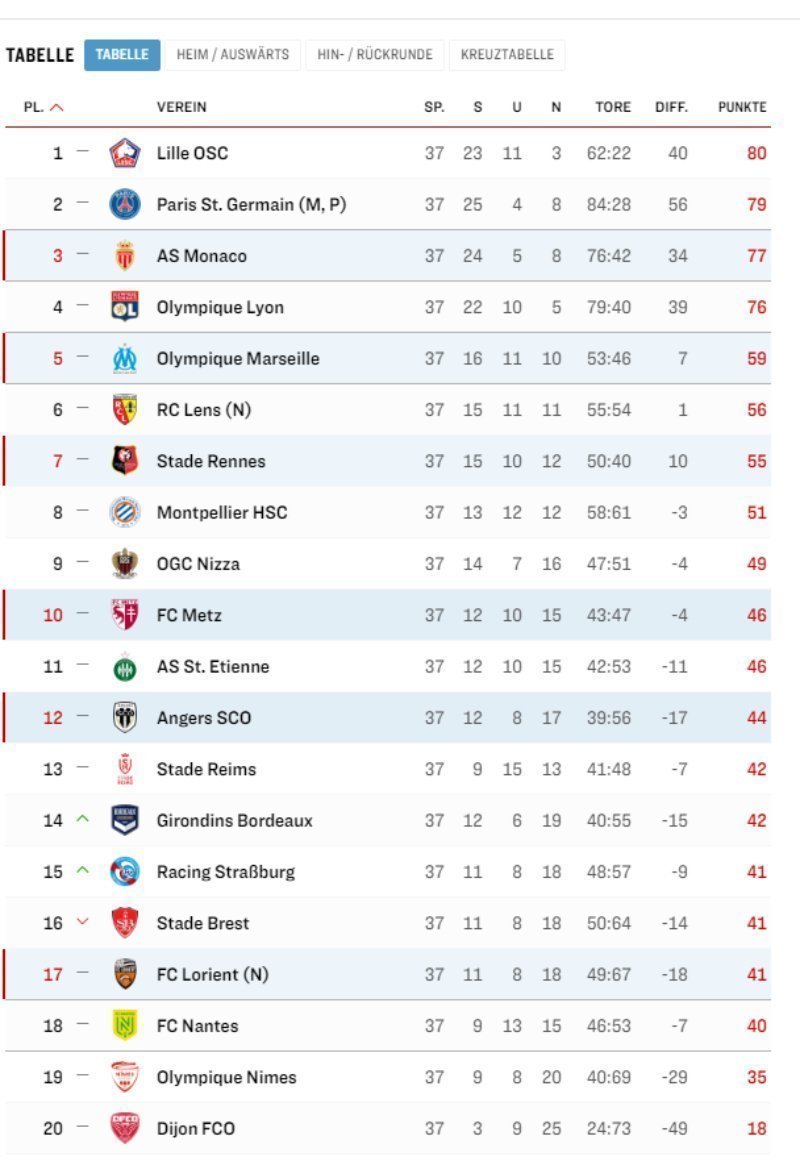Click the Paris St. Germain logo

[x=124, y=204]
